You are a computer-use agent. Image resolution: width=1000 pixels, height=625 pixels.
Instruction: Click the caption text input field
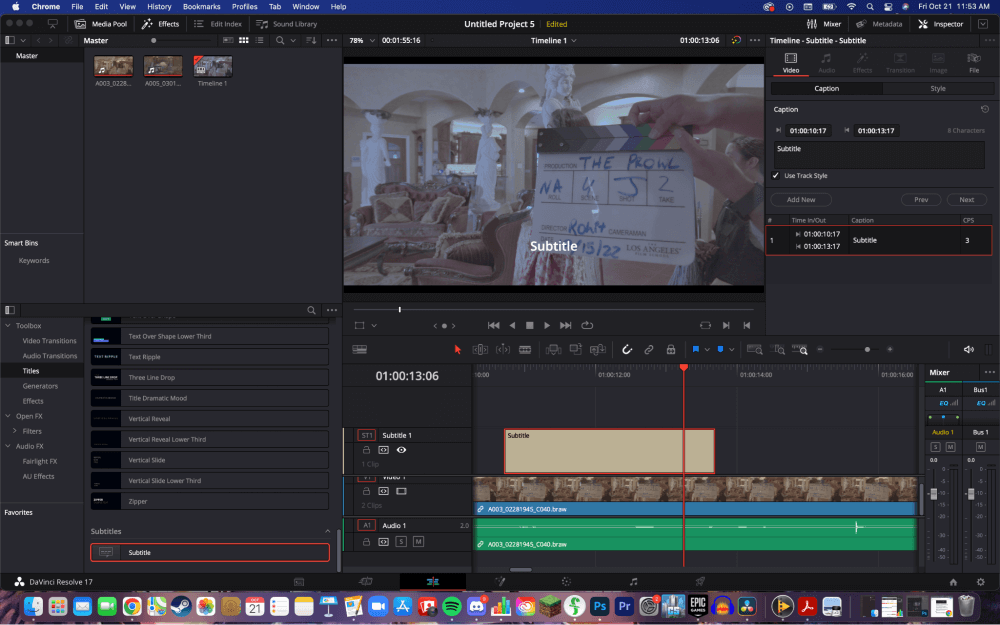879,155
